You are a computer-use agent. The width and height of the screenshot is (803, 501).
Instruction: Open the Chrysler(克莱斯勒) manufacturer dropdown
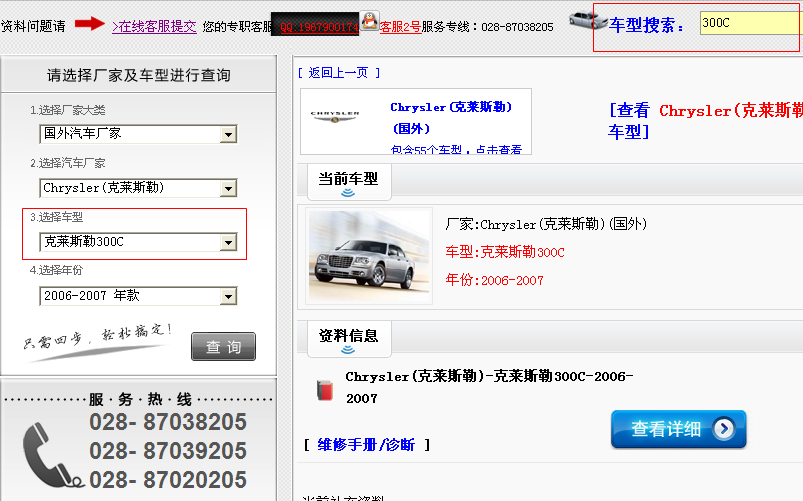click(x=138, y=188)
